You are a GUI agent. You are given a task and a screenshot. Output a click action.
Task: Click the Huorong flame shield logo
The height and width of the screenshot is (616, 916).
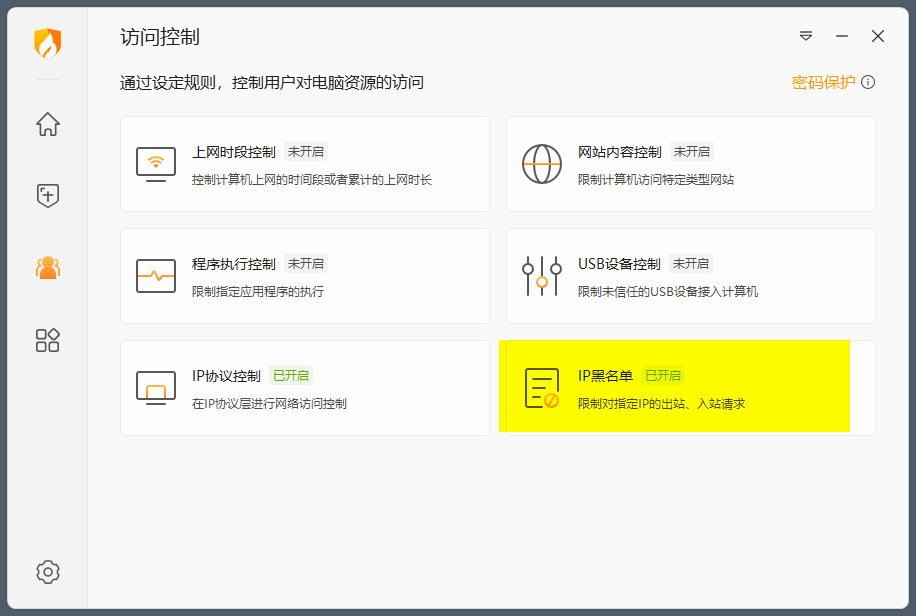click(x=47, y=43)
